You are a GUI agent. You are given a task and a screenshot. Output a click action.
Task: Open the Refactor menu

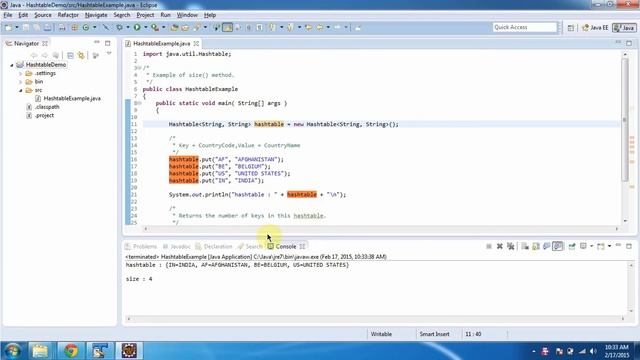point(68,15)
